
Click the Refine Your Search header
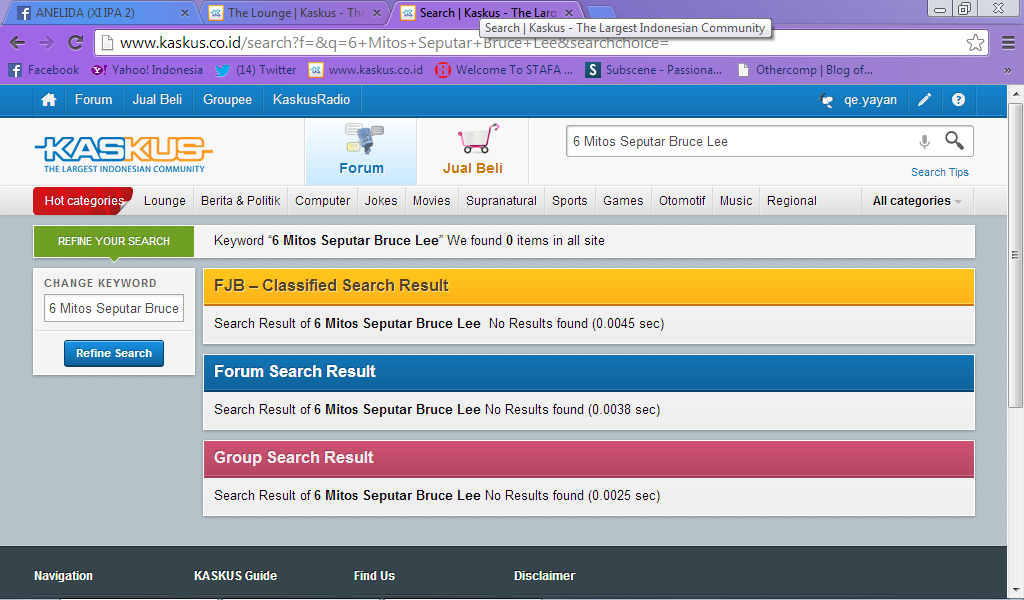(x=114, y=242)
